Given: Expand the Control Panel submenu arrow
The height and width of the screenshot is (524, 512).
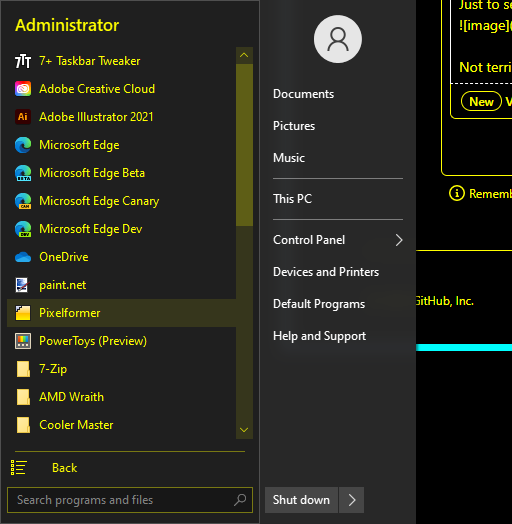Looking at the screenshot, I should click(399, 240).
